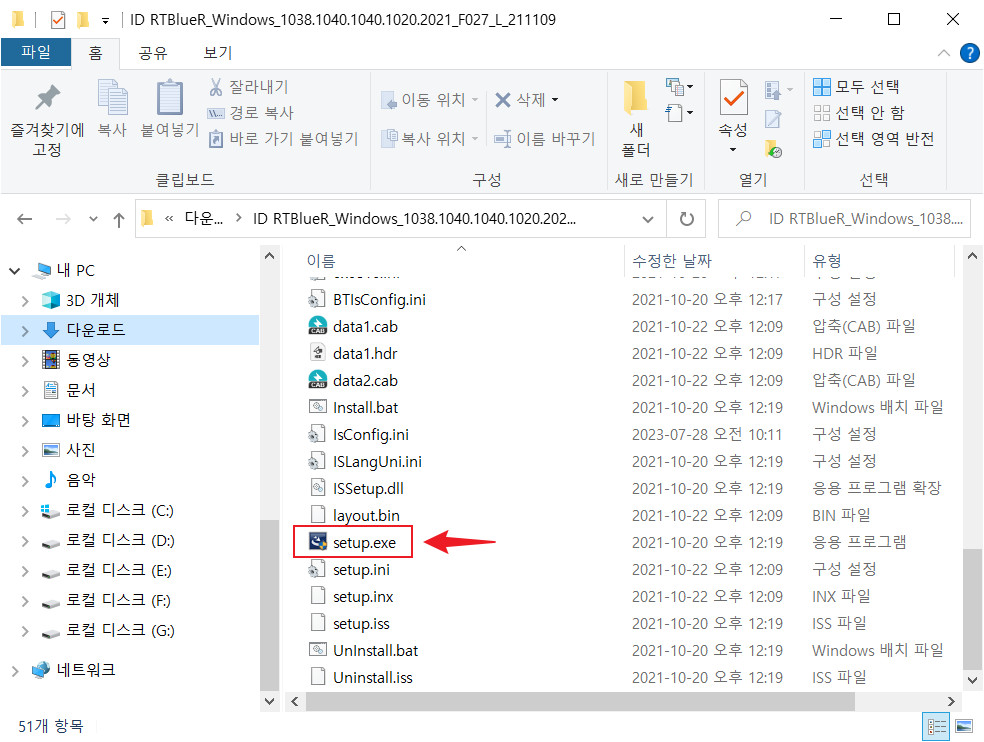This screenshot has width=984, height=742.
Task: Create a New folder (새 폴더)
Action: click(636, 118)
